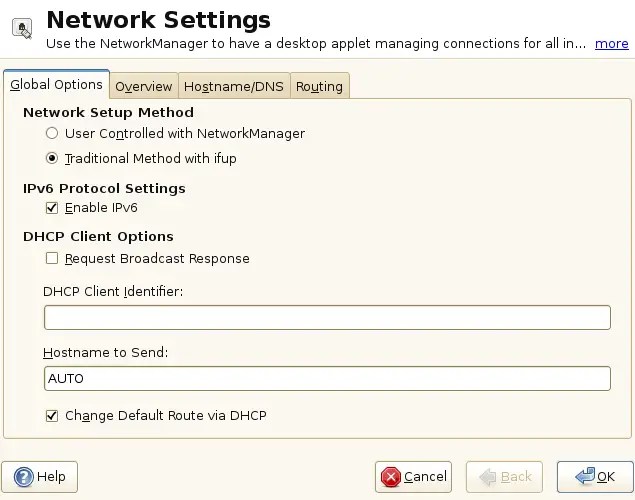The image size is (635, 500).
Task: Toggle Change Default Route via DHCP
Action: click(52, 416)
